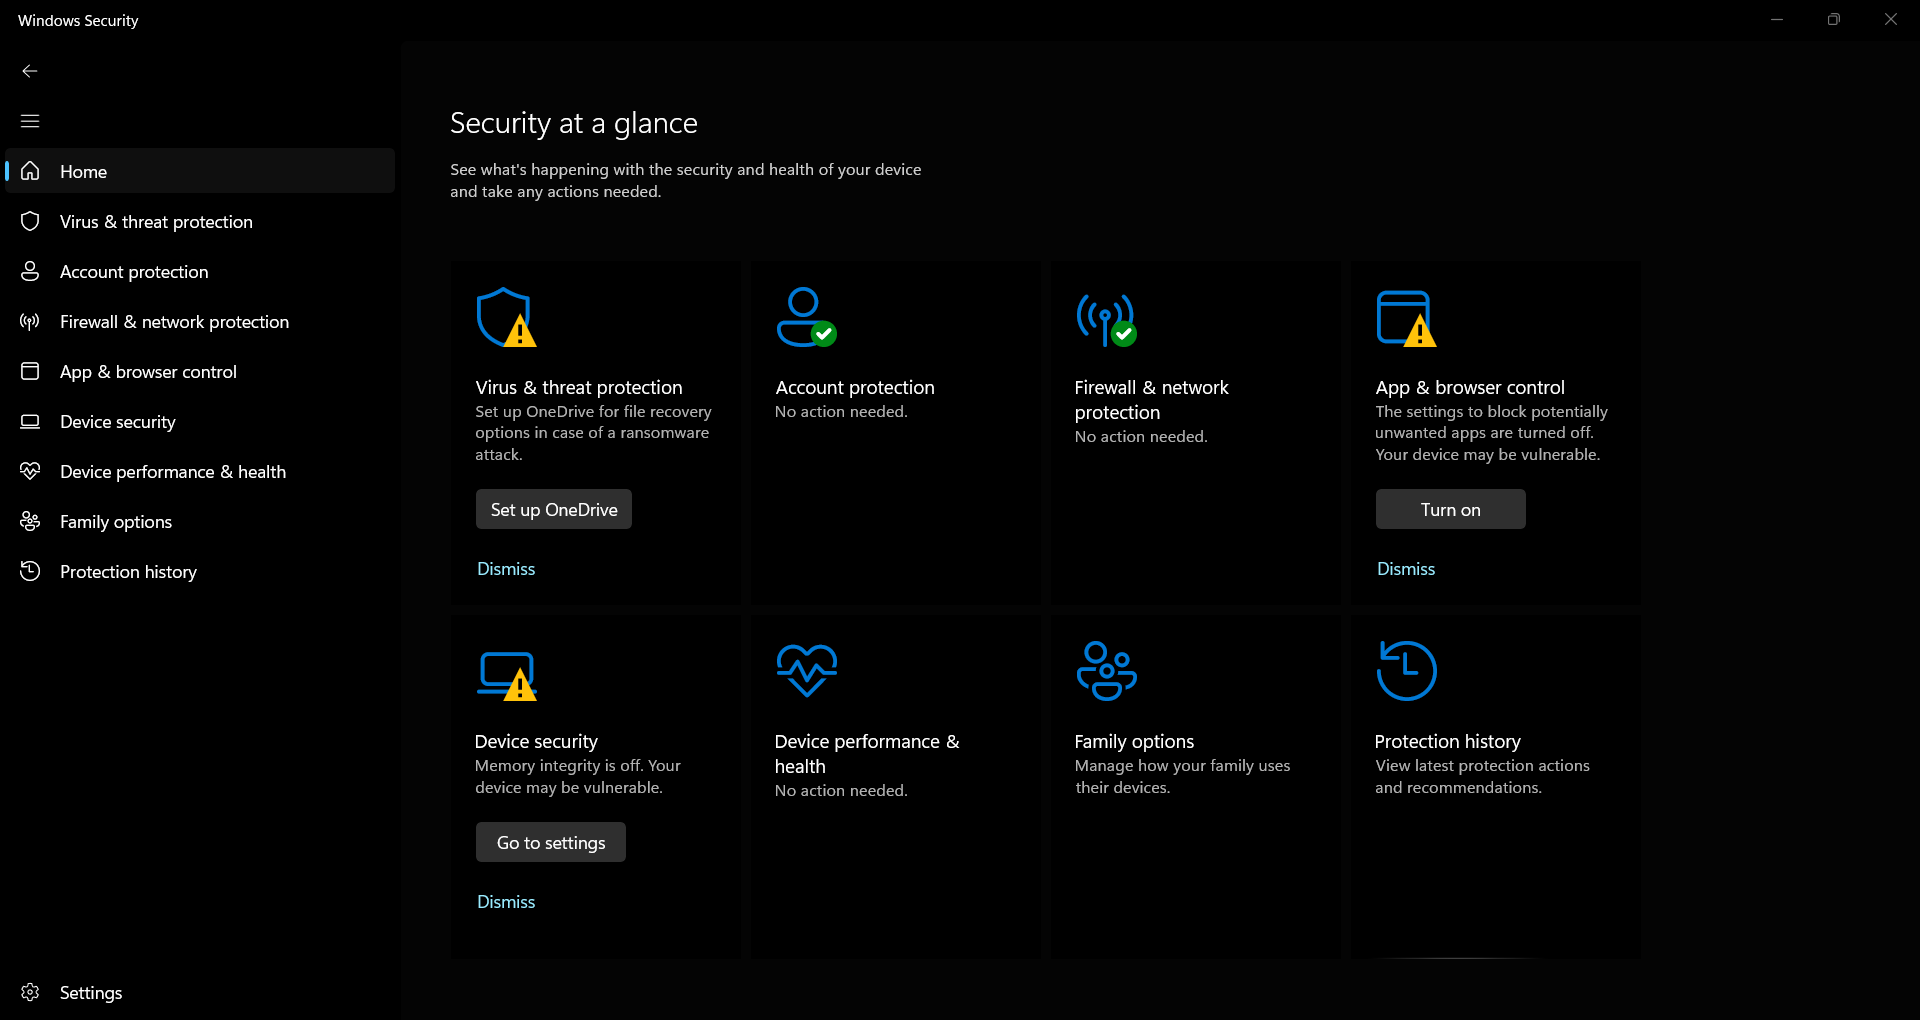
Task: Open Device performance & health sidebar item
Action: click(x=200, y=471)
